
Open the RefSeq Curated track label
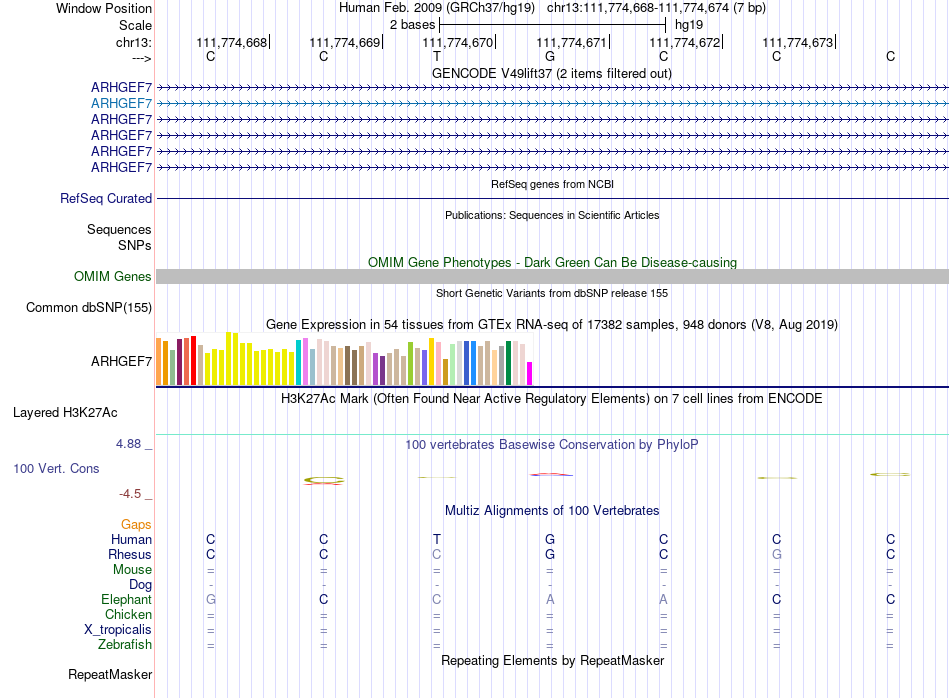coord(106,199)
